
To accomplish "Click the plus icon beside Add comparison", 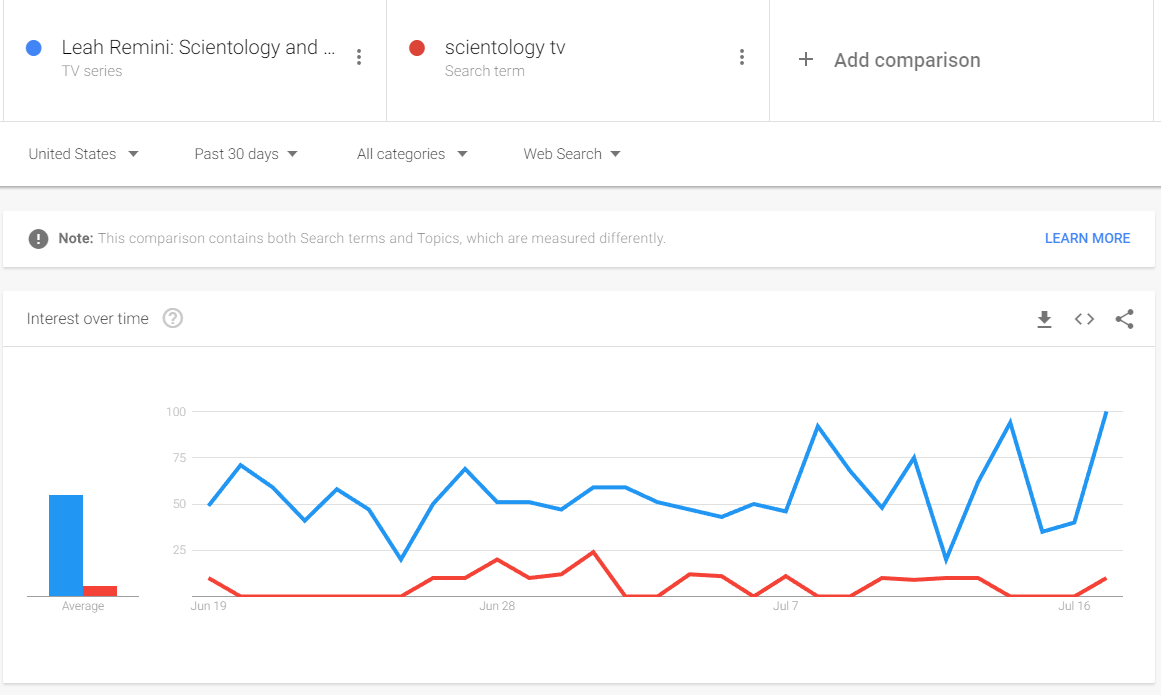I will [806, 59].
